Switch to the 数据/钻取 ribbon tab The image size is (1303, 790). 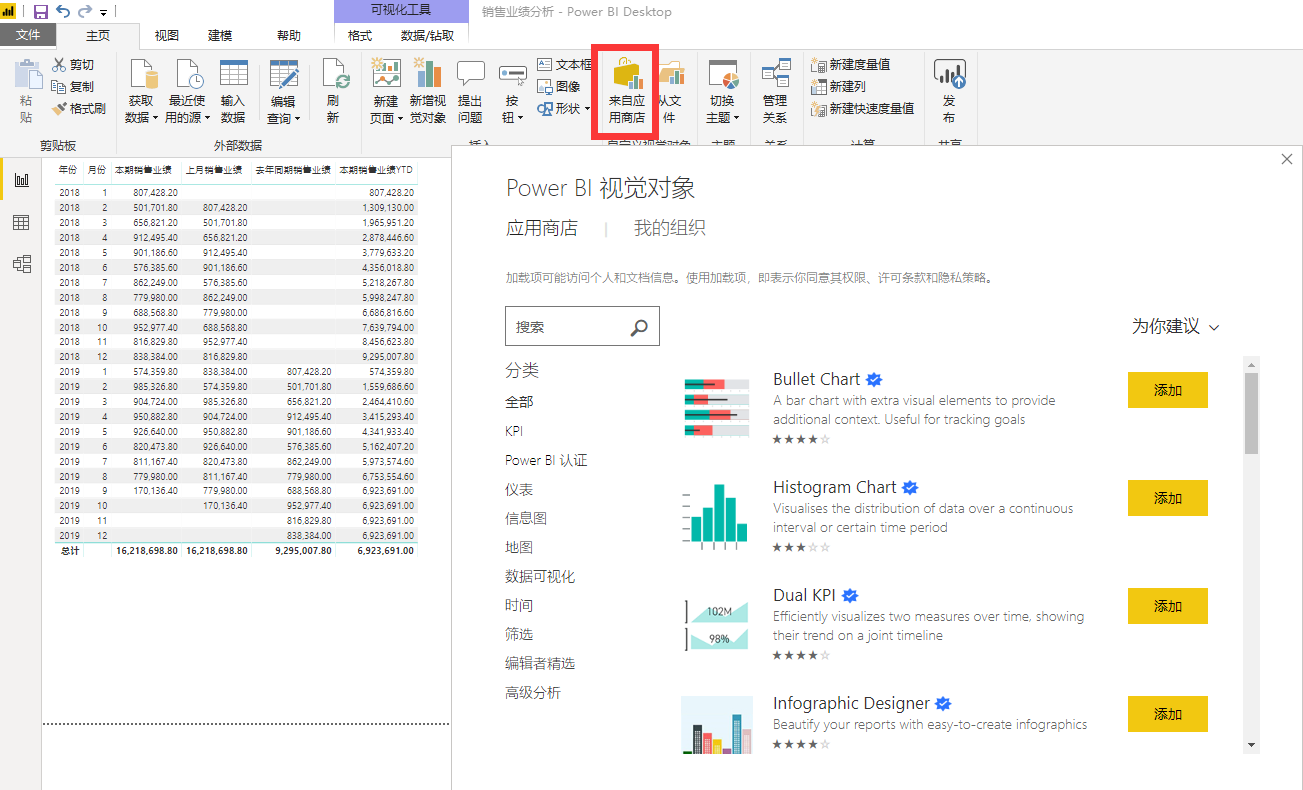point(427,35)
